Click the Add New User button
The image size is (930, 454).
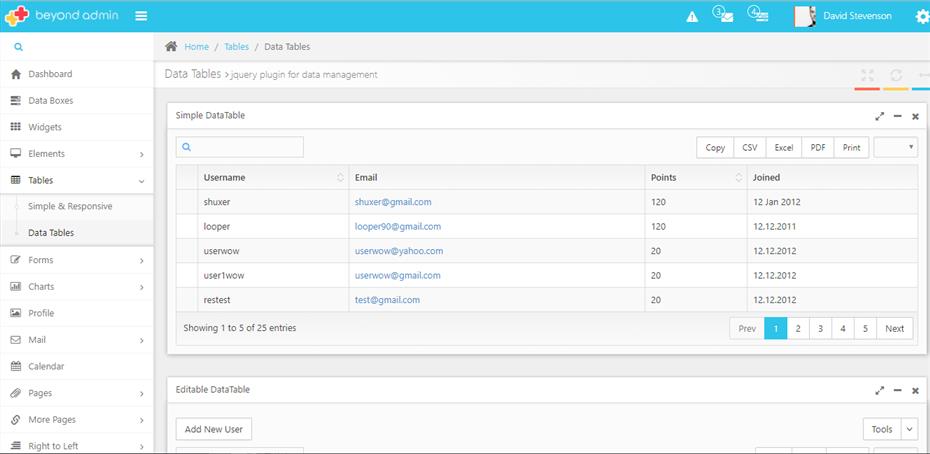tap(214, 429)
